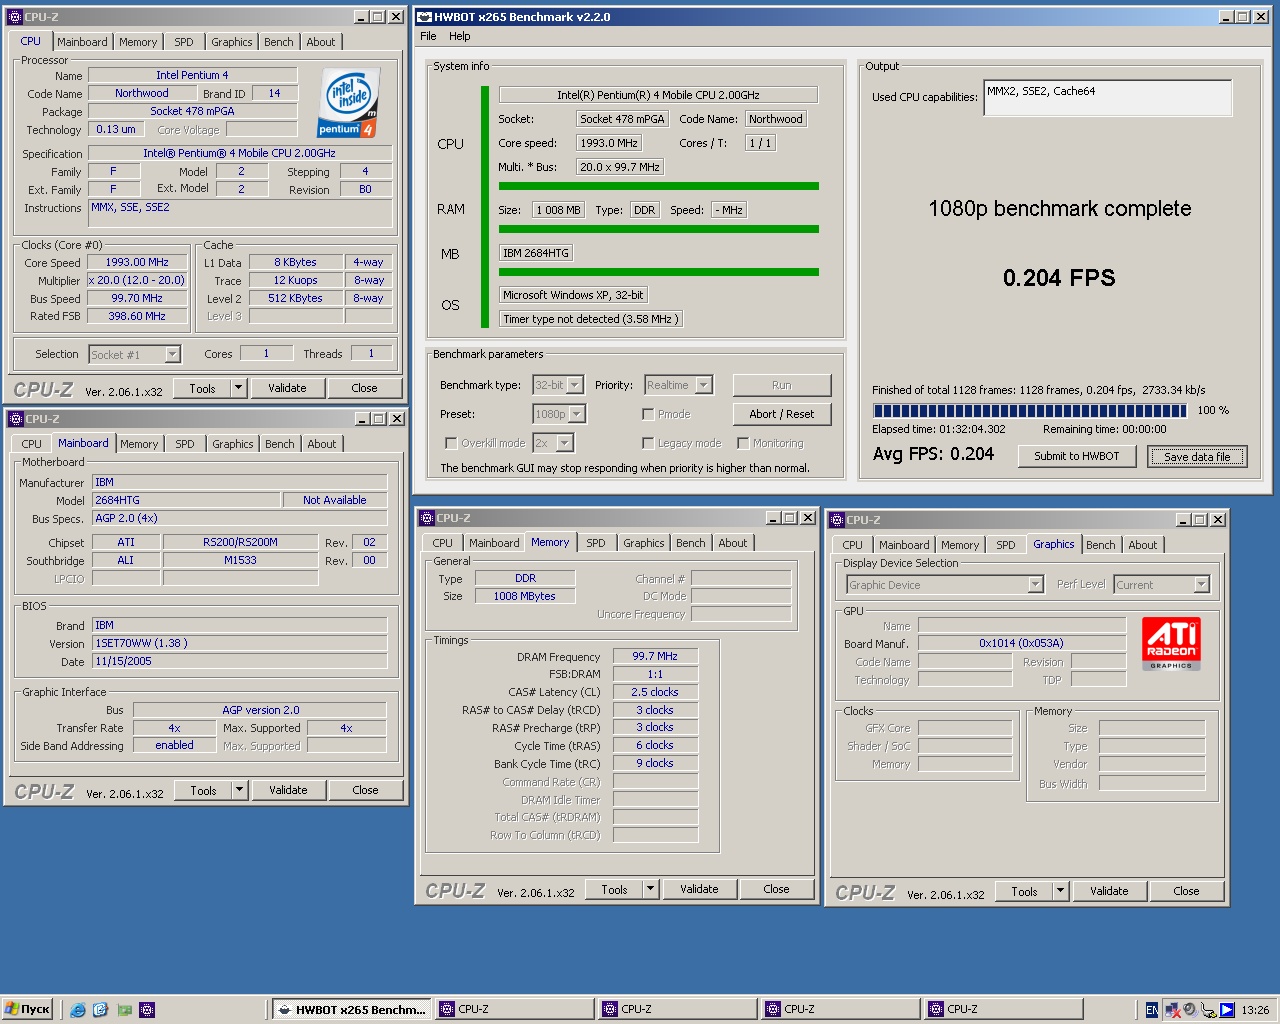Toggle the Pmode checkbox
The width and height of the screenshot is (1280, 1024).
[x=648, y=414]
